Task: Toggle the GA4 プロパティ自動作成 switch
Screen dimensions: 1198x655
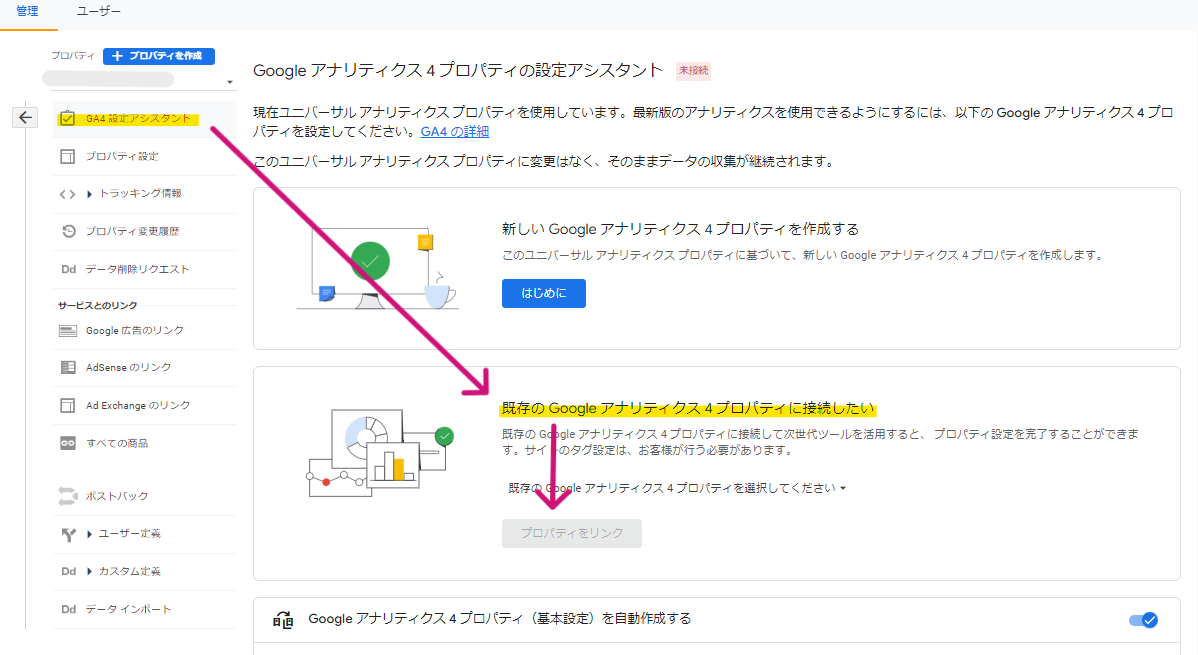Action: [x=1143, y=620]
